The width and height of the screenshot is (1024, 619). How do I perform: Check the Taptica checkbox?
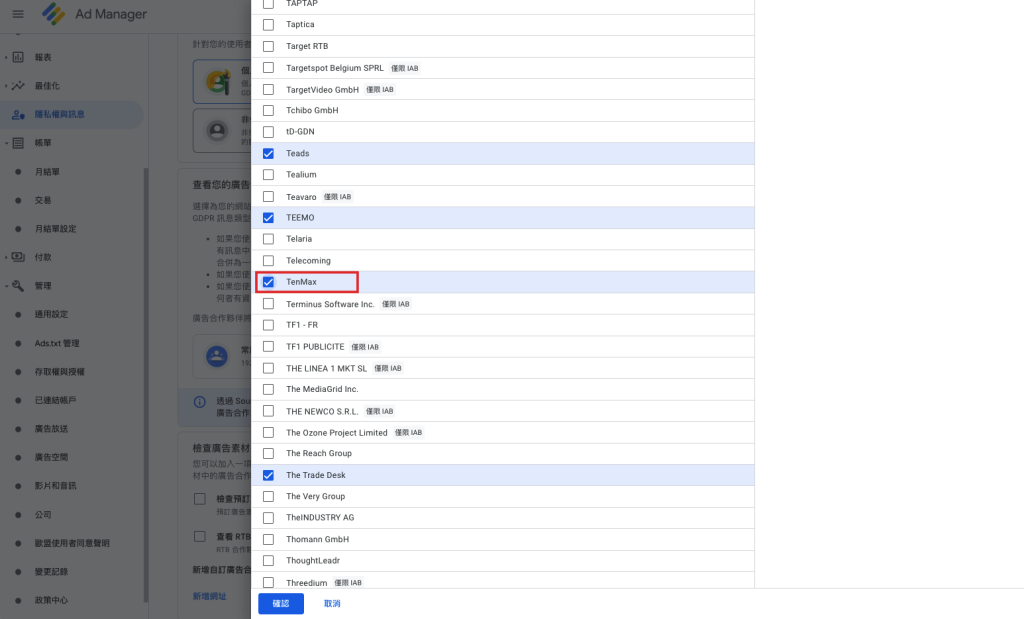(268, 25)
